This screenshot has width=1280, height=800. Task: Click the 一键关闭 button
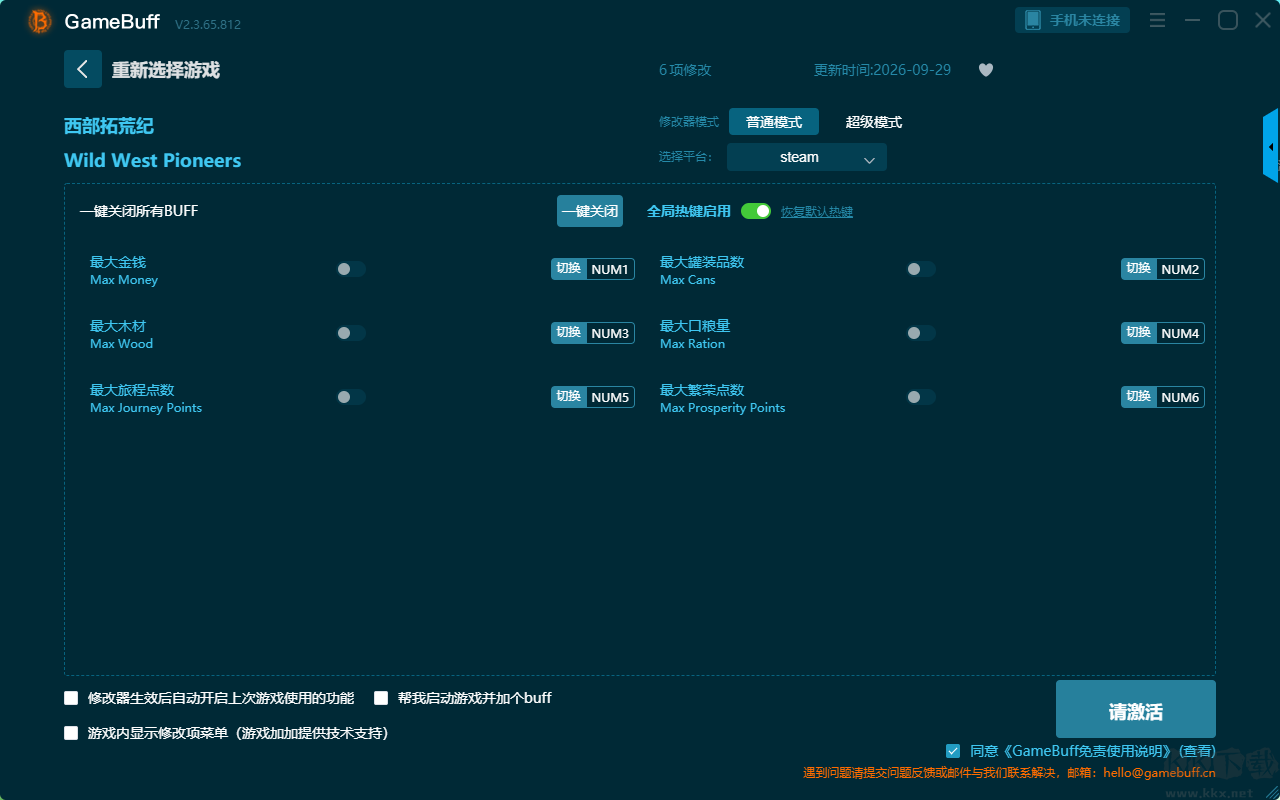click(x=590, y=211)
